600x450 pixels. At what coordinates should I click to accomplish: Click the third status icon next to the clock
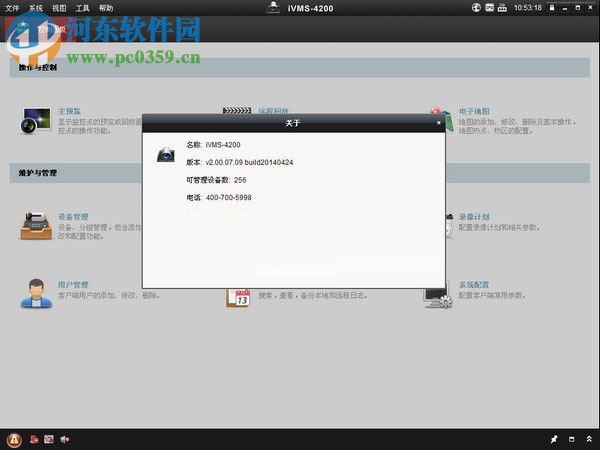[x=502, y=8]
